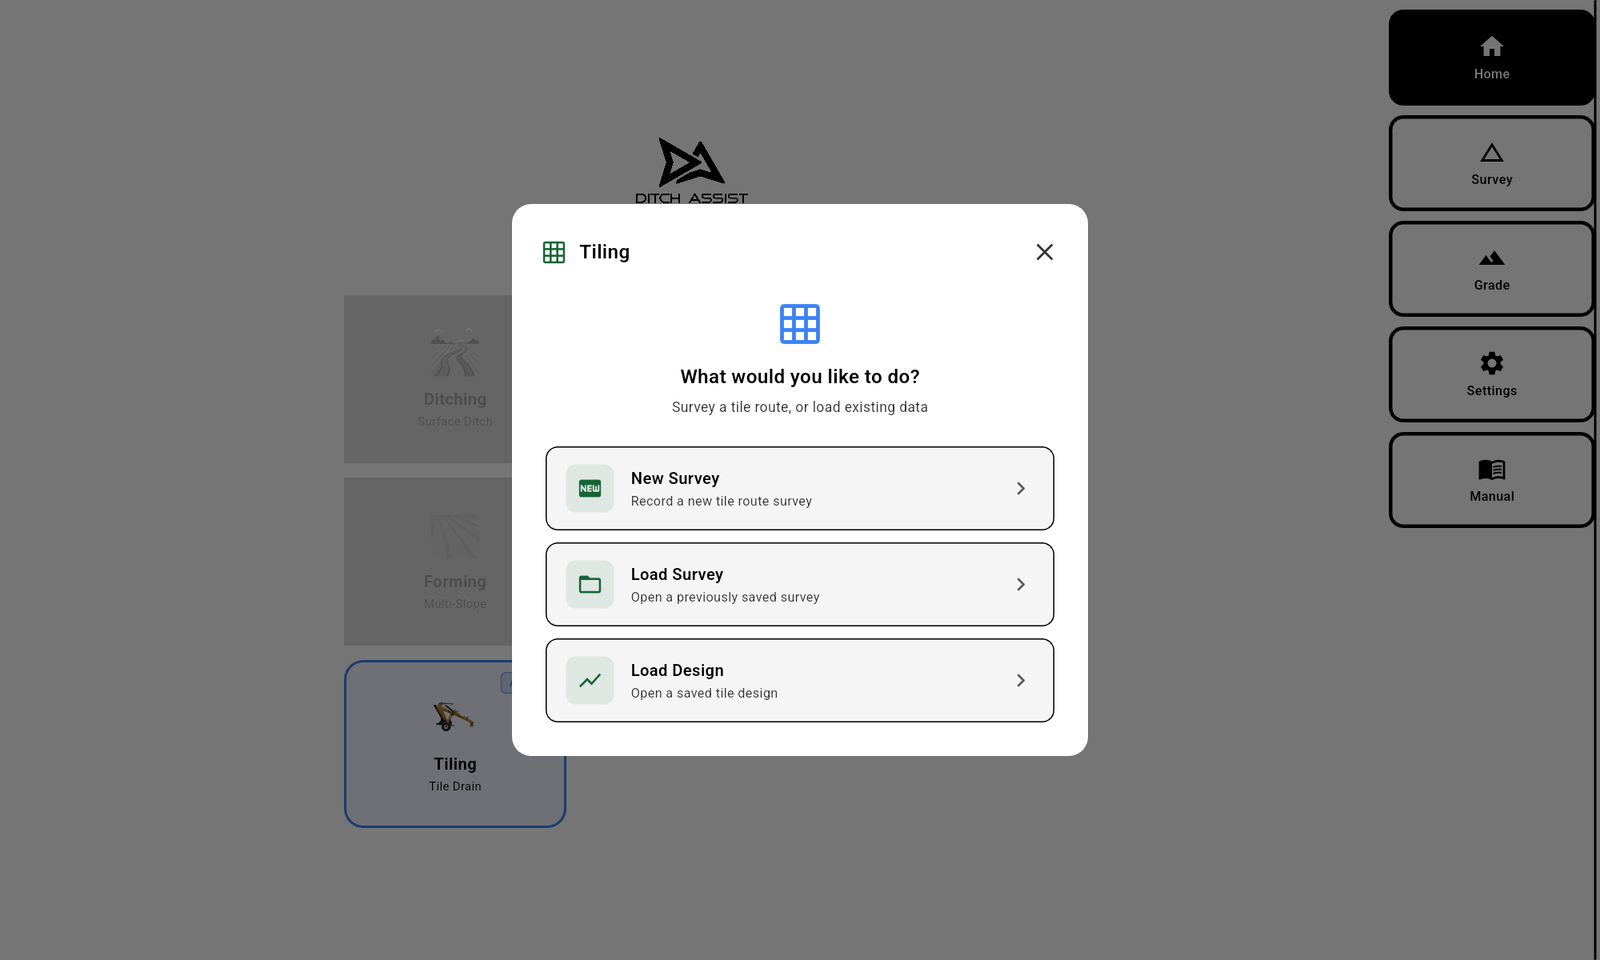Click the NEW badge icon for New Survey
Viewport: 1600px width, 960px height.
(590, 488)
